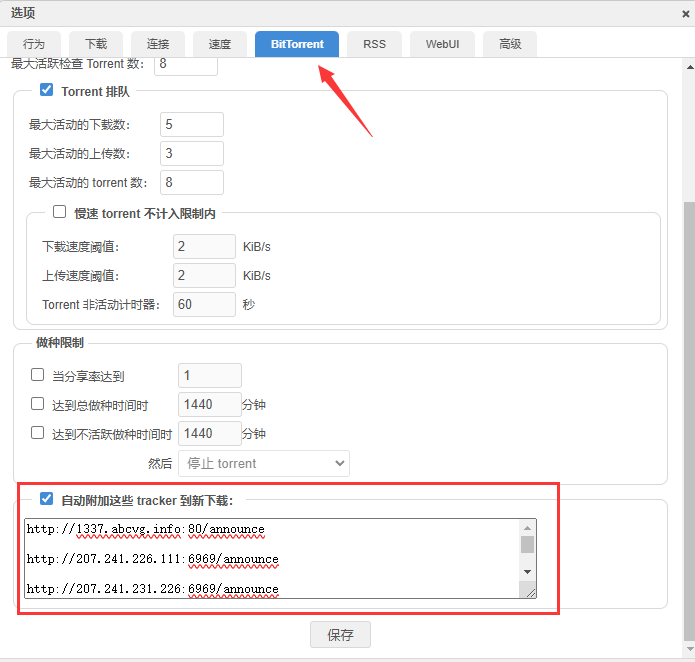Go to the 连接 tab
Screen dimensions: 695x662
(158, 44)
